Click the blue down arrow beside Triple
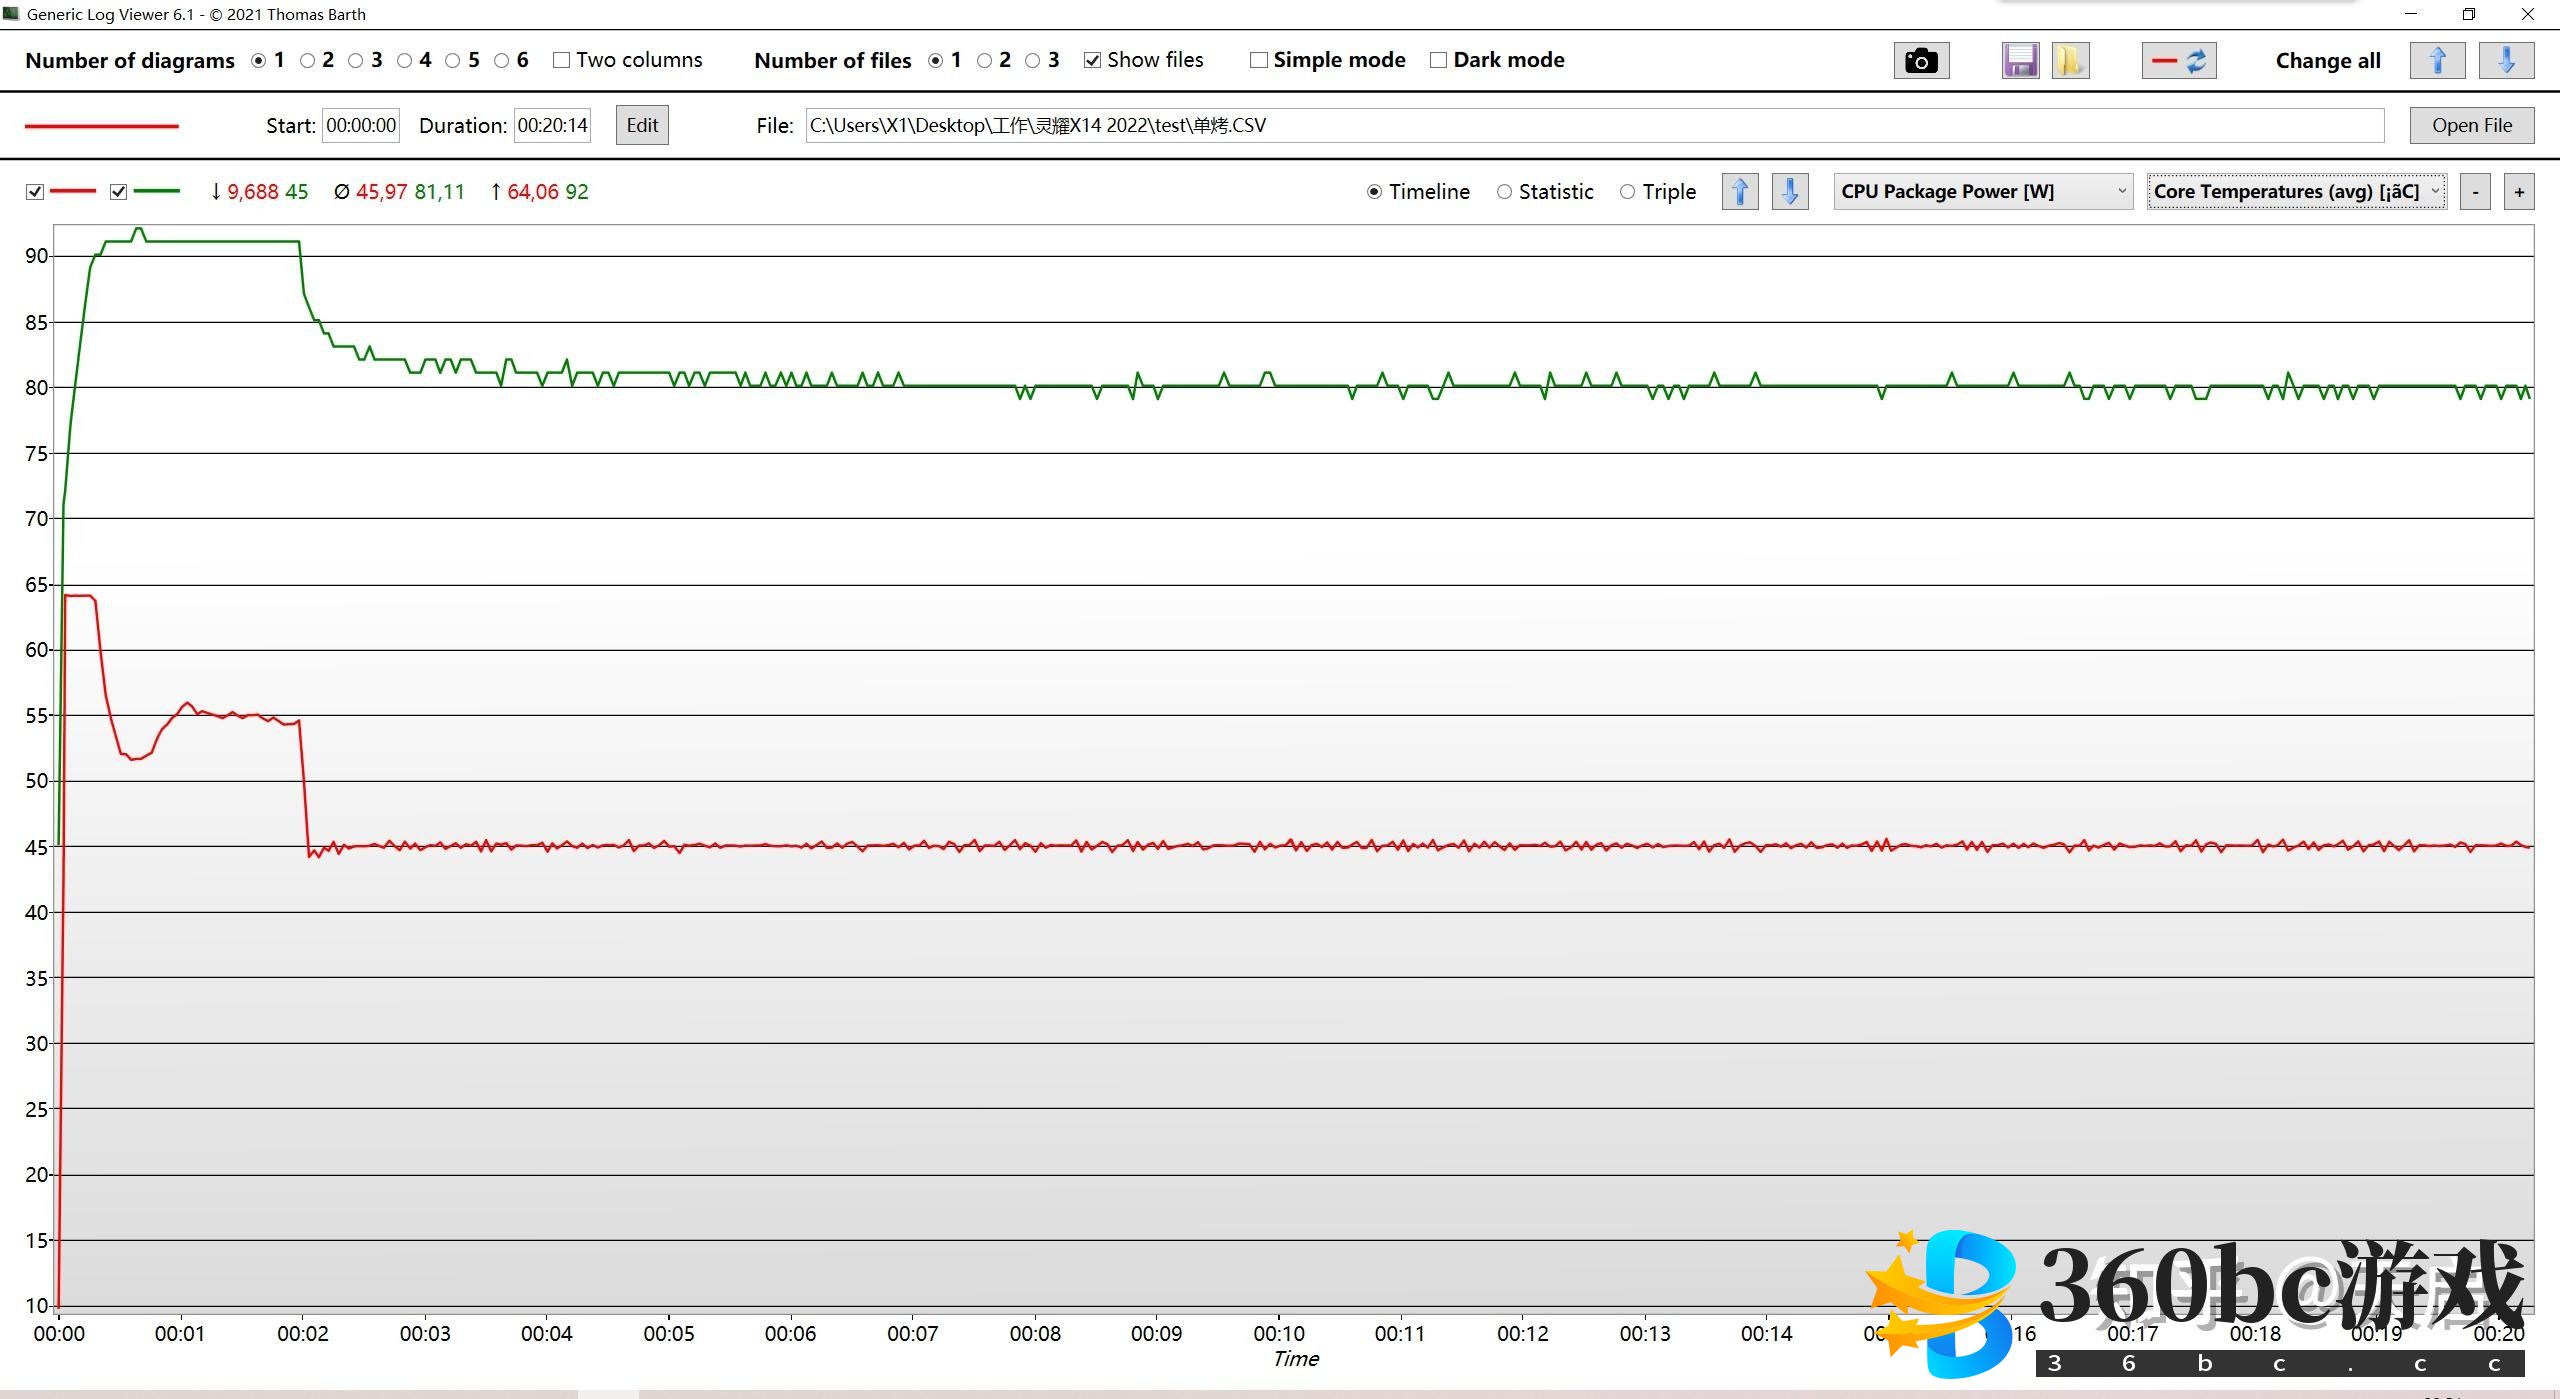Image resolution: width=2560 pixels, height=1399 pixels. [1790, 191]
